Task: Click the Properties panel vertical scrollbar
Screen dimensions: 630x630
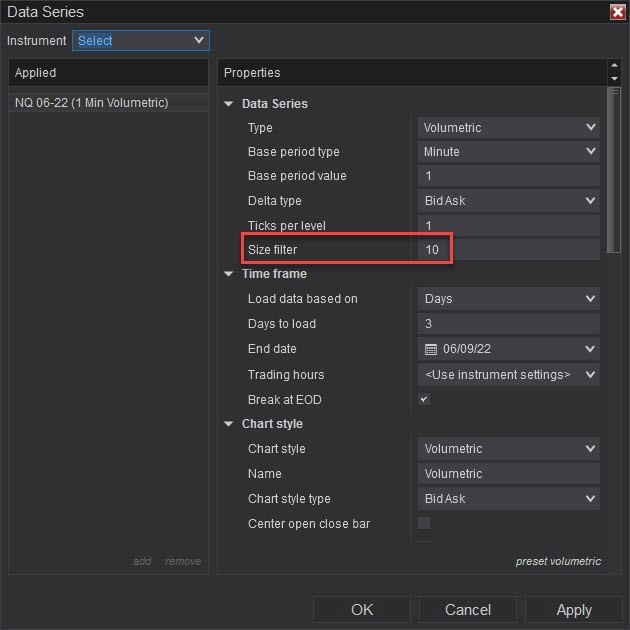Action: point(614,170)
